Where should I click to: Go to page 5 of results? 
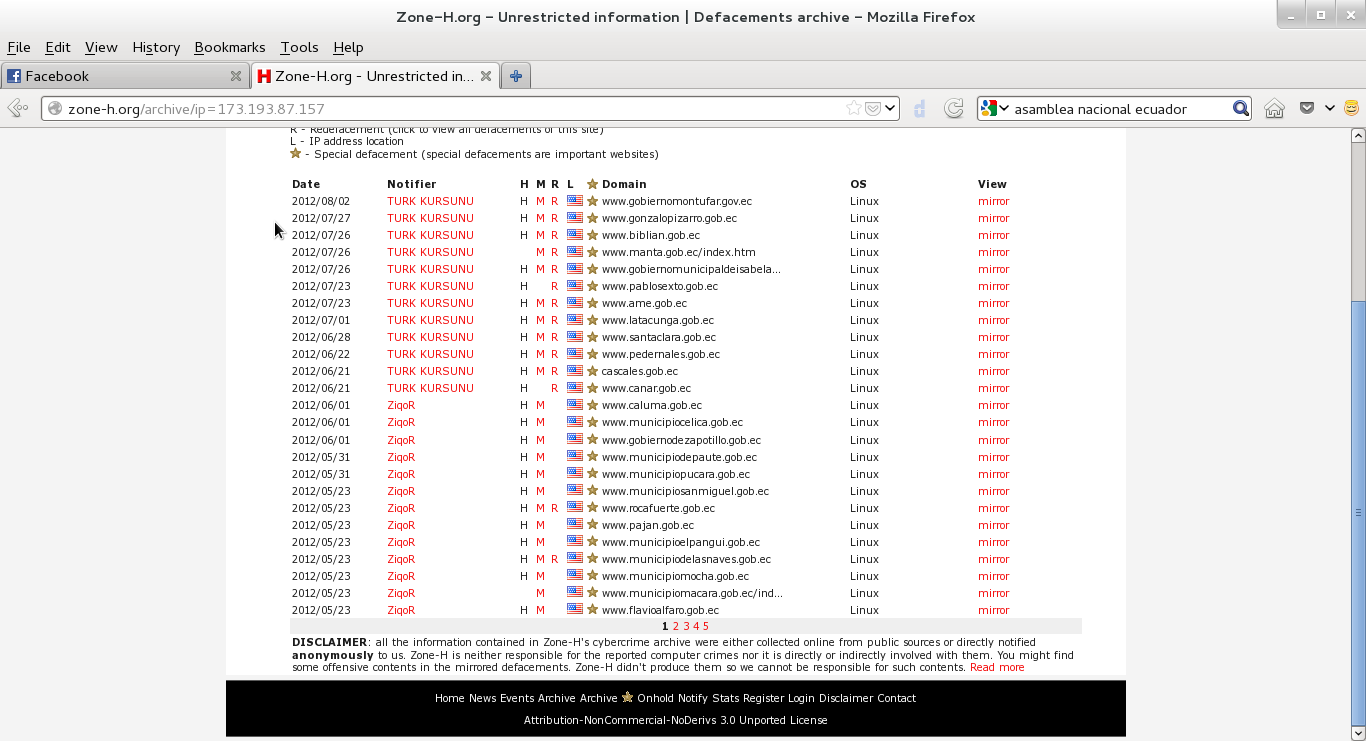(x=705, y=626)
